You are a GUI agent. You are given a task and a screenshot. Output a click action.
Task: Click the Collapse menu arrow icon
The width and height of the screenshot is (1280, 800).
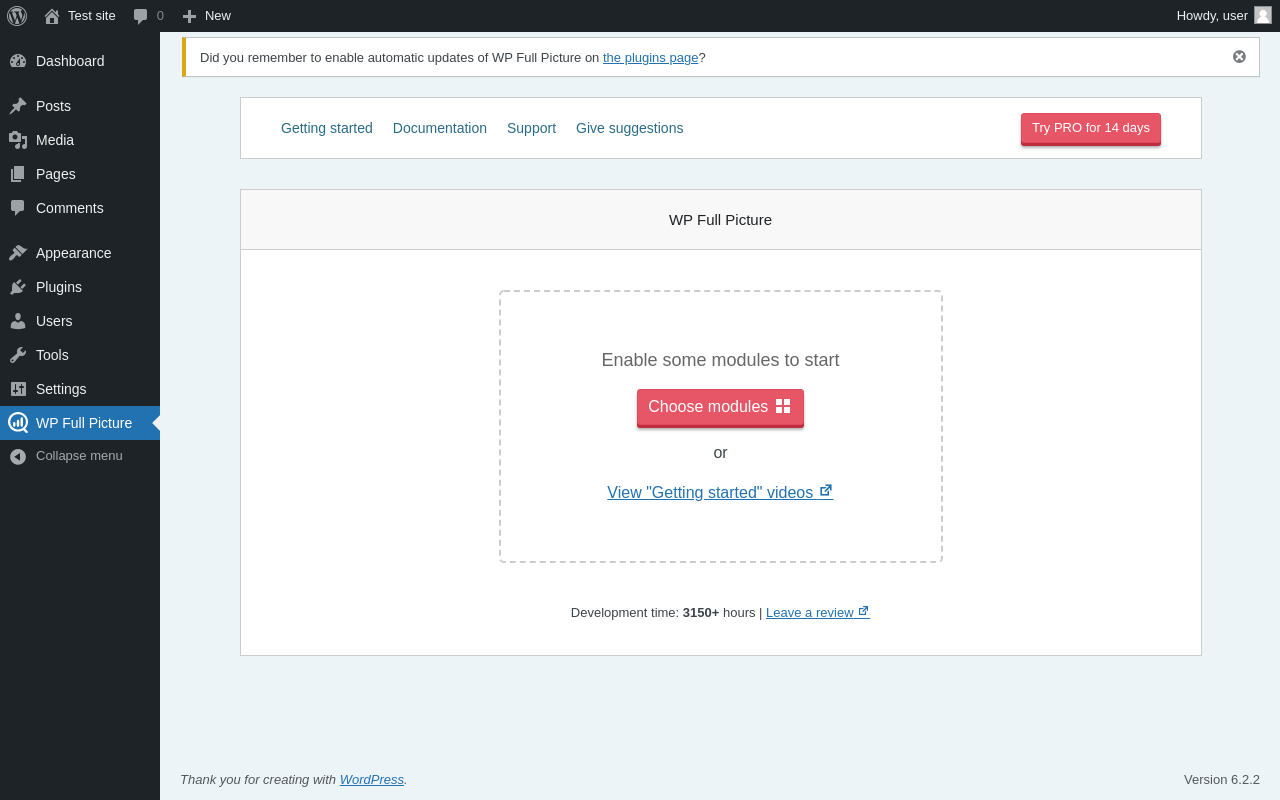pyautogui.click(x=18, y=456)
